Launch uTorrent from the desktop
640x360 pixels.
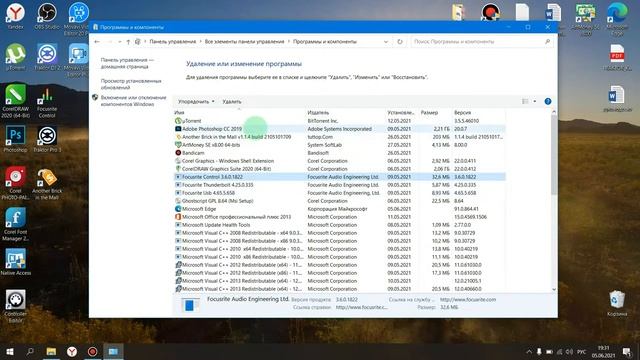16,56
